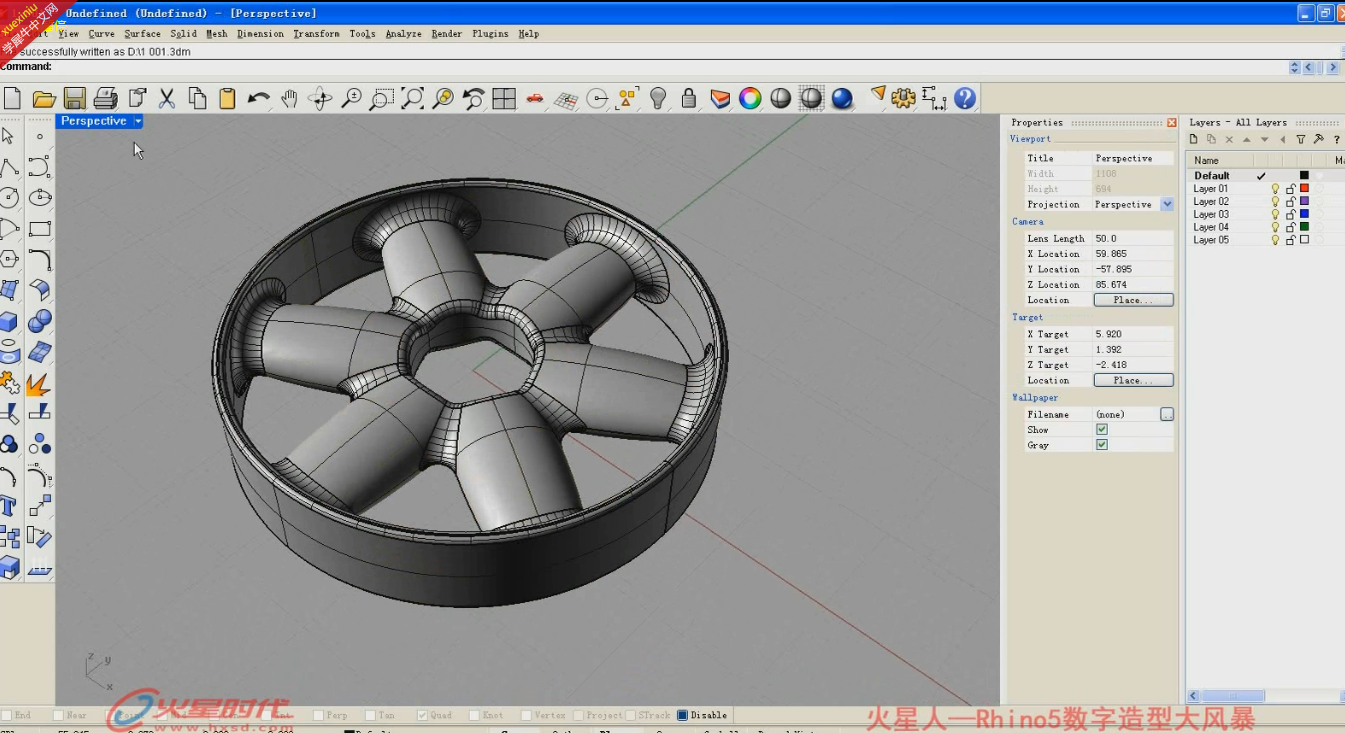The image size is (1345, 733).
Task: Click the blue Render sphere icon
Action: click(x=842, y=98)
